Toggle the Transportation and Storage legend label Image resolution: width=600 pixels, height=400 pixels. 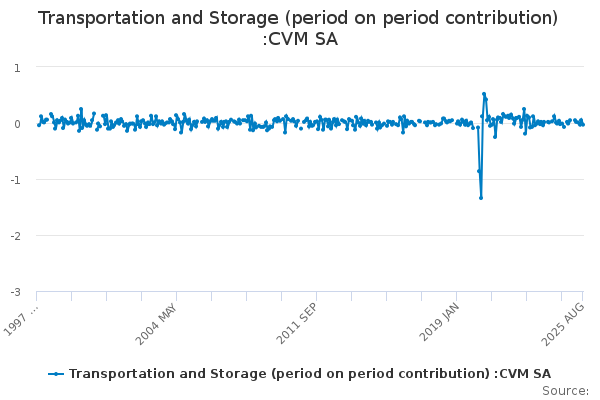coord(310,374)
